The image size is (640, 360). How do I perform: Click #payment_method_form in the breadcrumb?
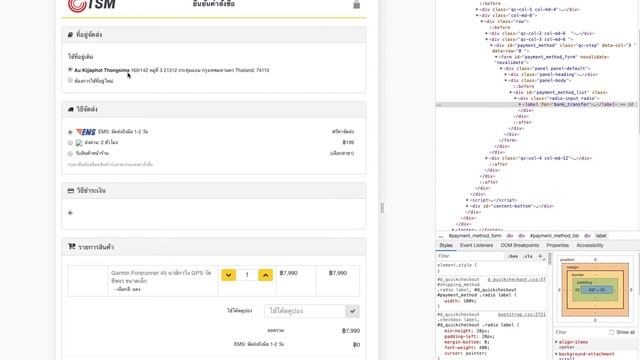click(x=475, y=236)
